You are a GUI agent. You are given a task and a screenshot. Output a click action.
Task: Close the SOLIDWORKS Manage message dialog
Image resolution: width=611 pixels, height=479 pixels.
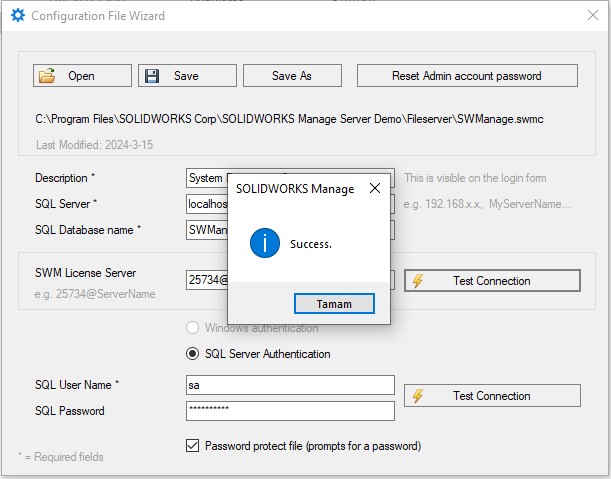[x=374, y=188]
